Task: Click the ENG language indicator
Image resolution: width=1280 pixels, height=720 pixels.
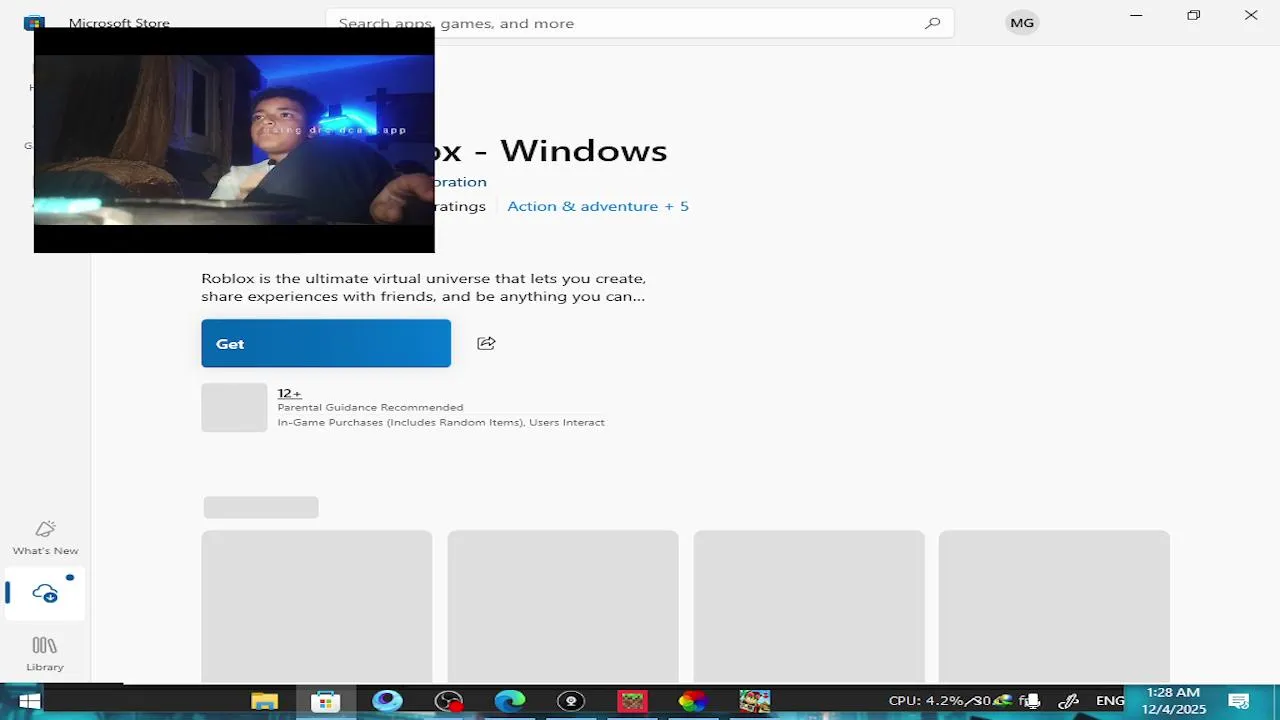Action: click(x=1110, y=701)
